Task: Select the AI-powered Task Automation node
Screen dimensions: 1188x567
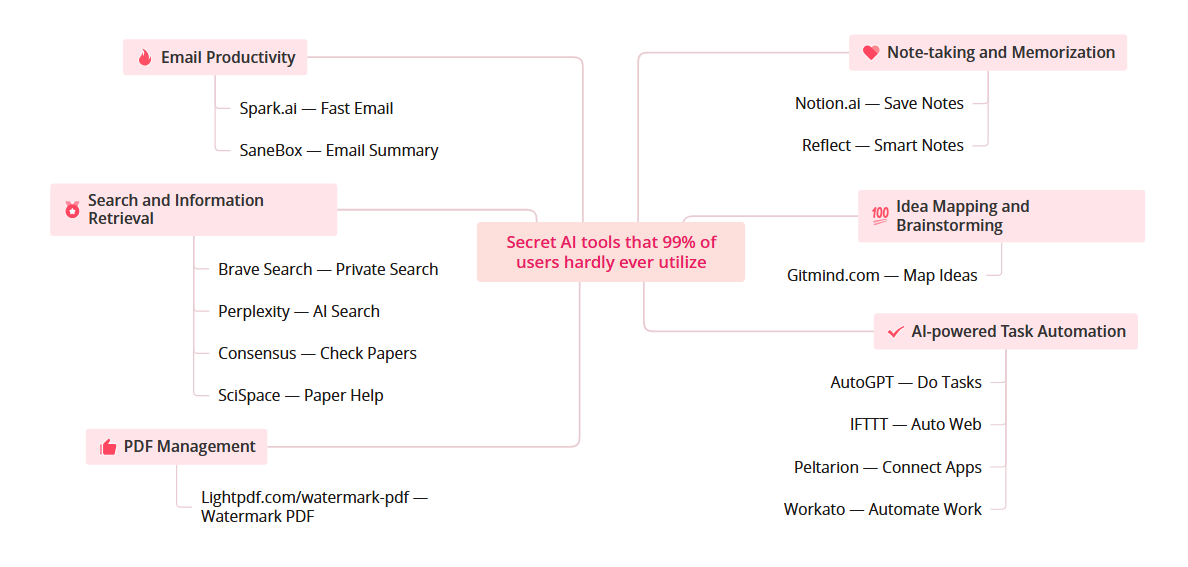Action: 1006,331
